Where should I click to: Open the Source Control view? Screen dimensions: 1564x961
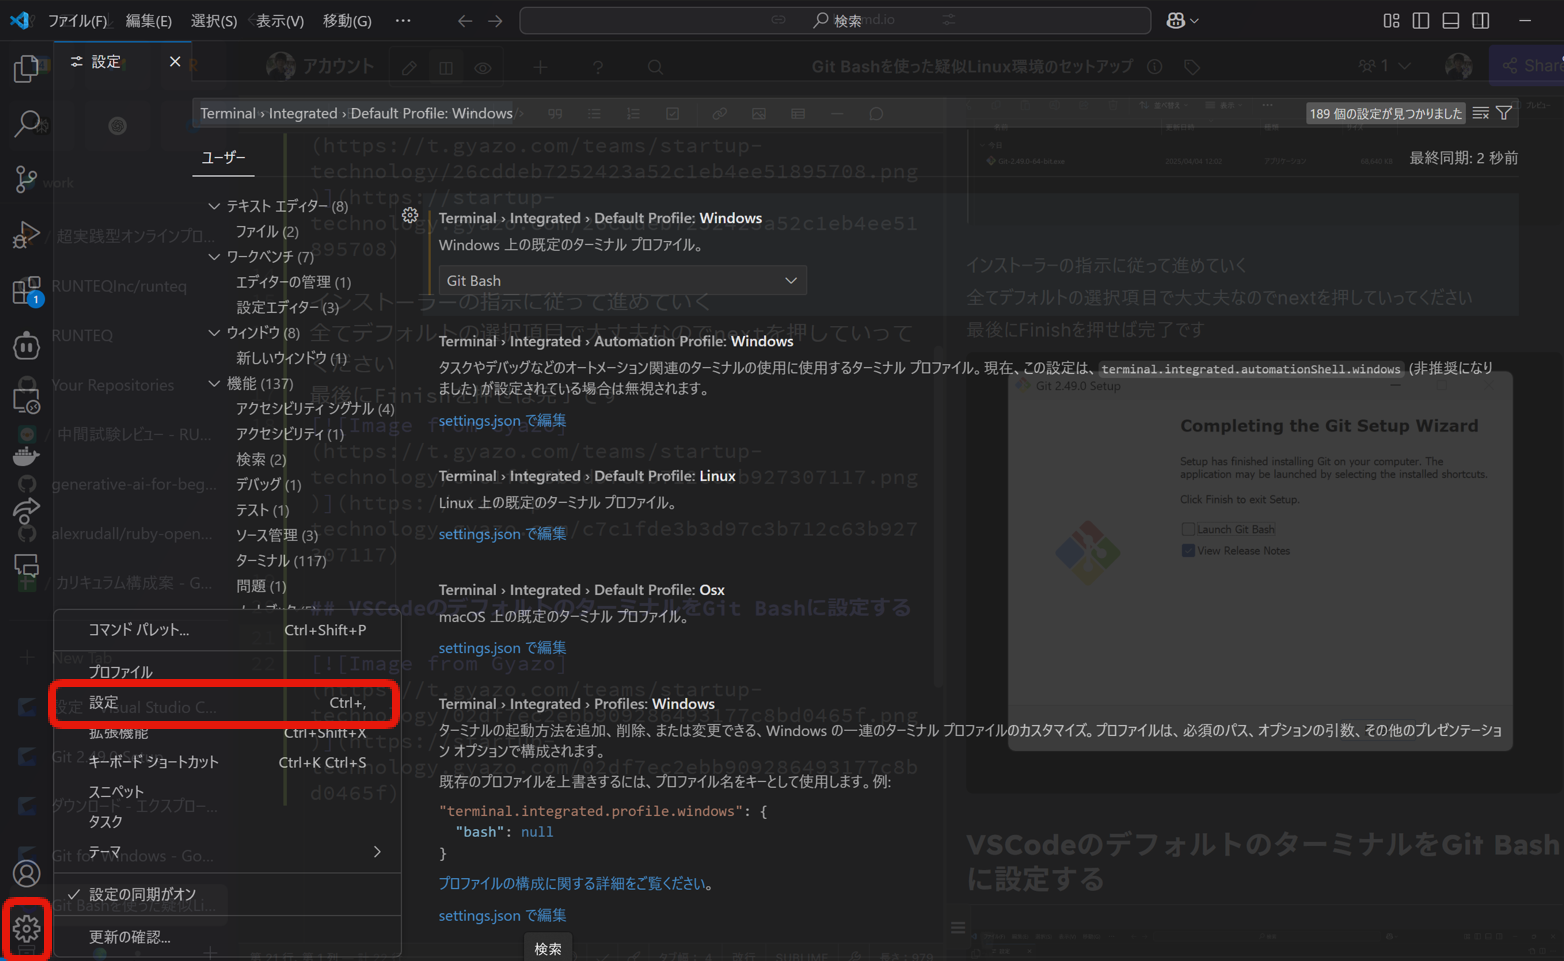(27, 180)
